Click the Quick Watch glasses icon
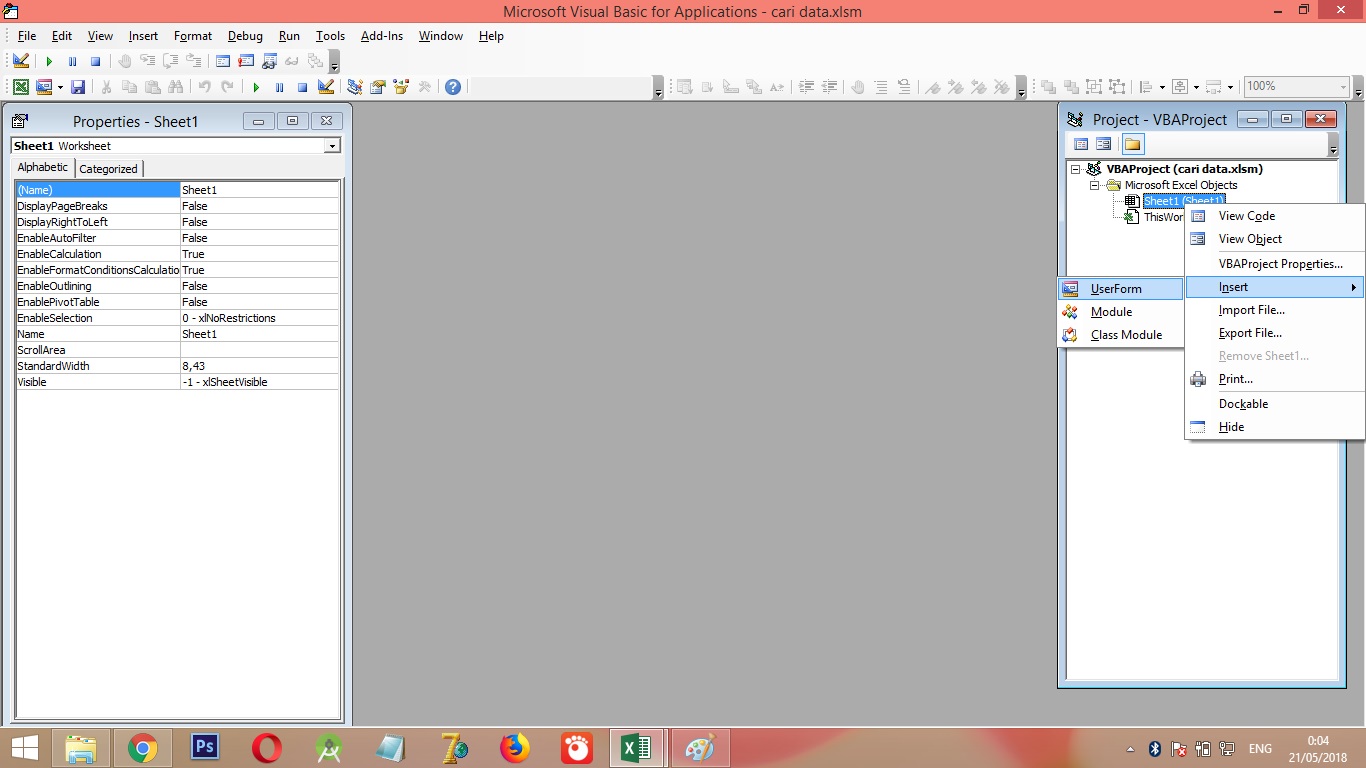The width and height of the screenshot is (1366, 768). pos(292,61)
